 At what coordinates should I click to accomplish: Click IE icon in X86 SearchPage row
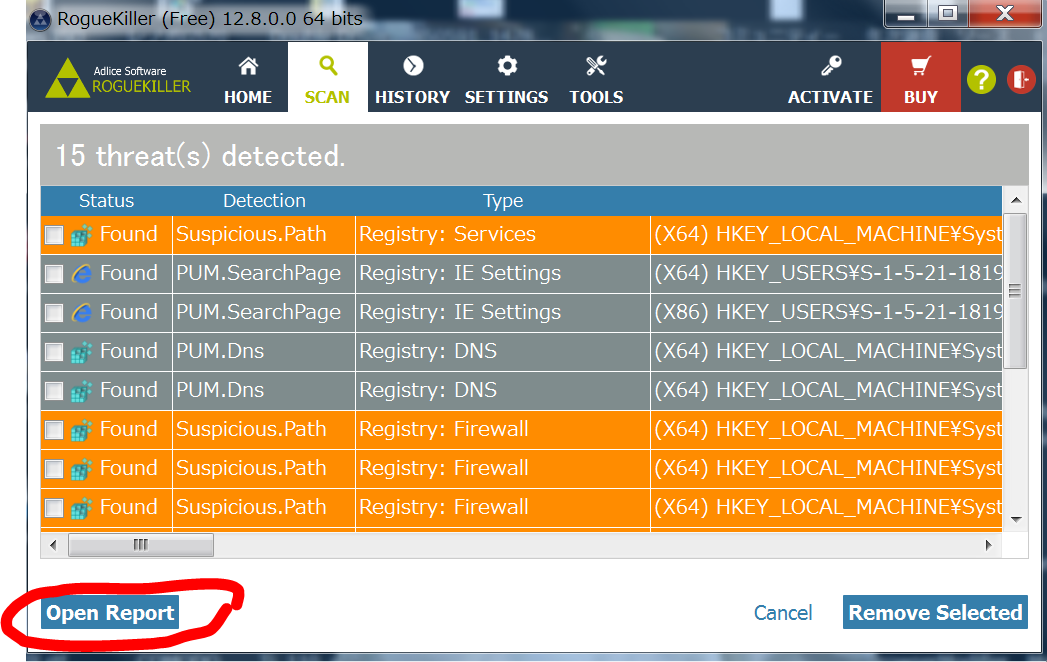coord(81,313)
